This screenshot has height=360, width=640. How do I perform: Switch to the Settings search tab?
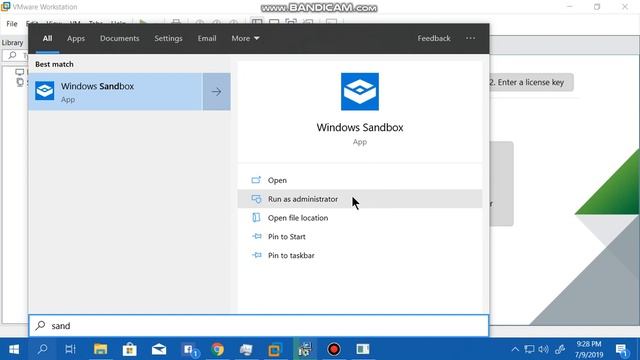pyautogui.click(x=168, y=38)
